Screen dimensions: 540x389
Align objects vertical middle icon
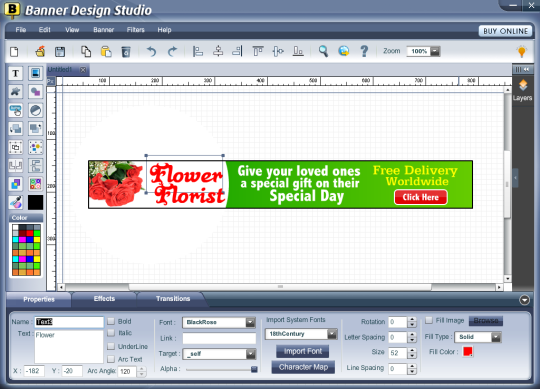278,51
